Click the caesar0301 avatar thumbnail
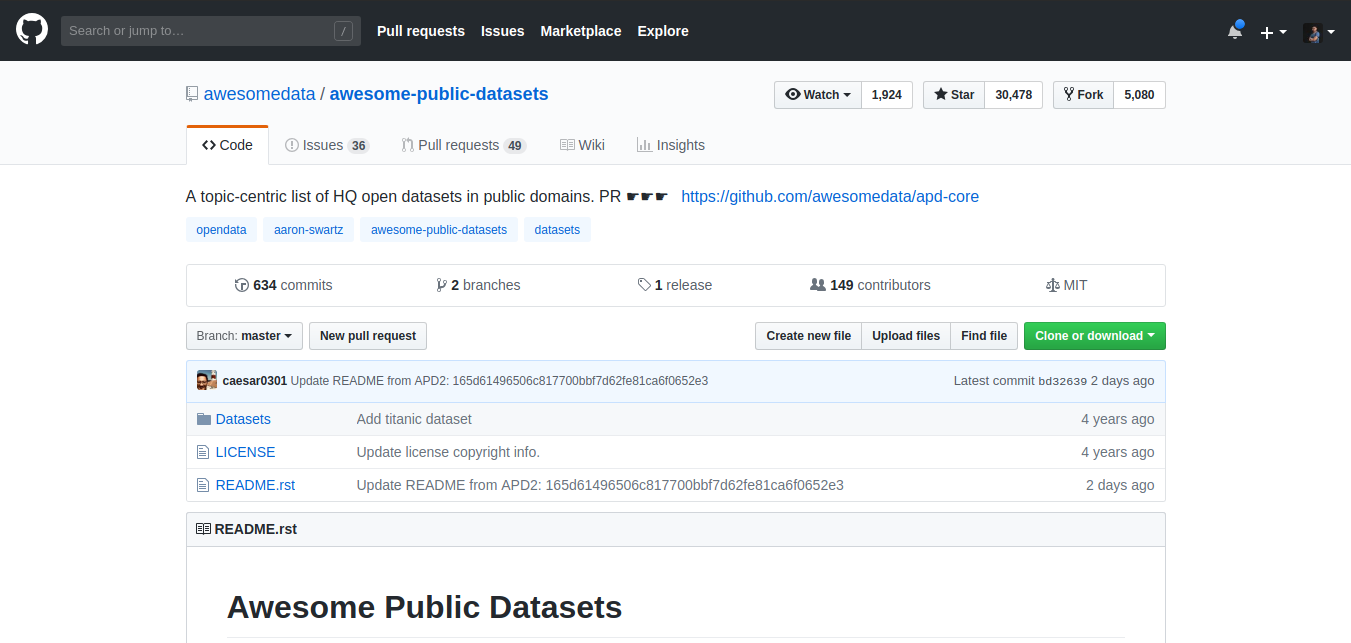The height and width of the screenshot is (643, 1351). pos(207,380)
